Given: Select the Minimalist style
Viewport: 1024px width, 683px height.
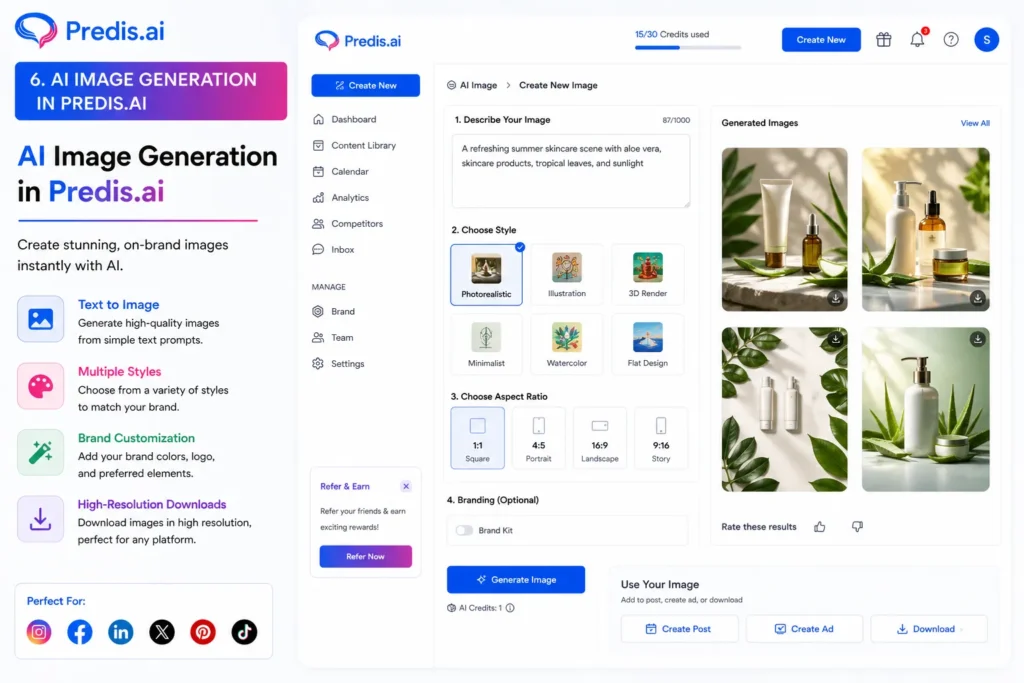Looking at the screenshot, I should [x=486, y=344].
